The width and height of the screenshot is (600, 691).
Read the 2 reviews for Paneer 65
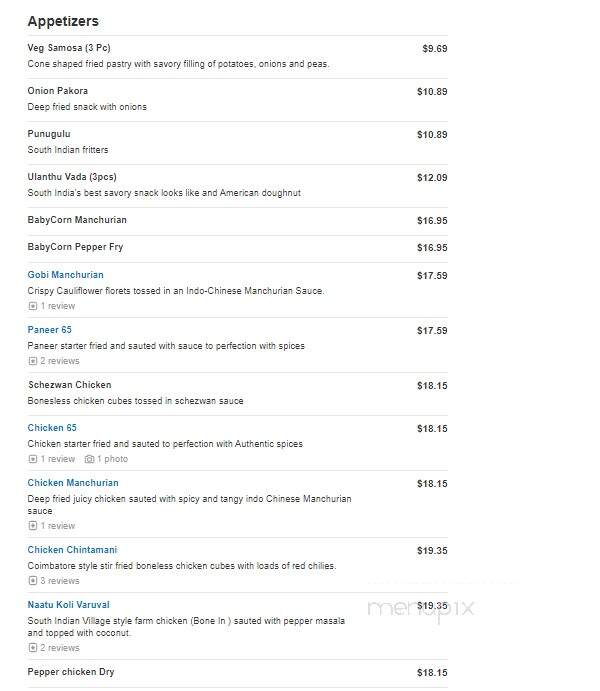(x=60, y=361)
